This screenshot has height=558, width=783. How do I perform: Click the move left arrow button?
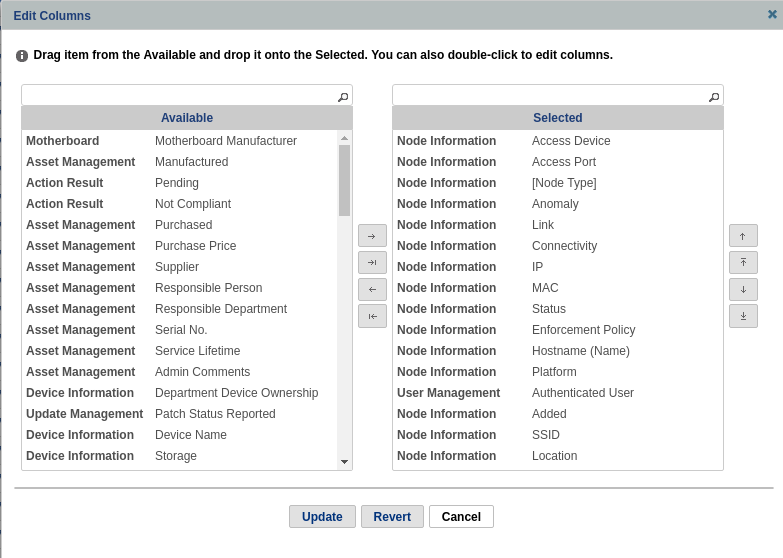tap(372, 290)
